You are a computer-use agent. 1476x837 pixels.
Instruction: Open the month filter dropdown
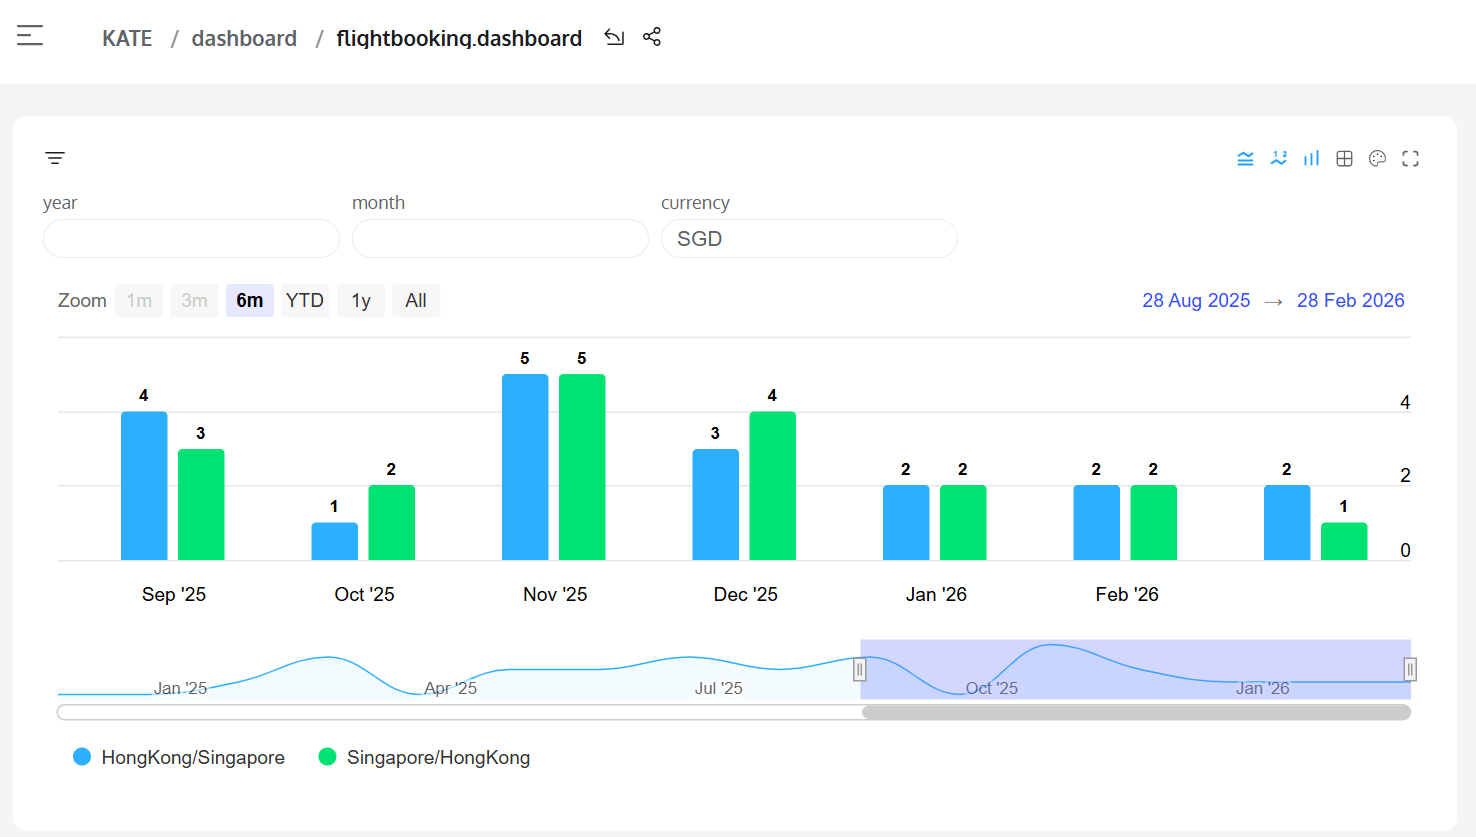coord(500,239)
